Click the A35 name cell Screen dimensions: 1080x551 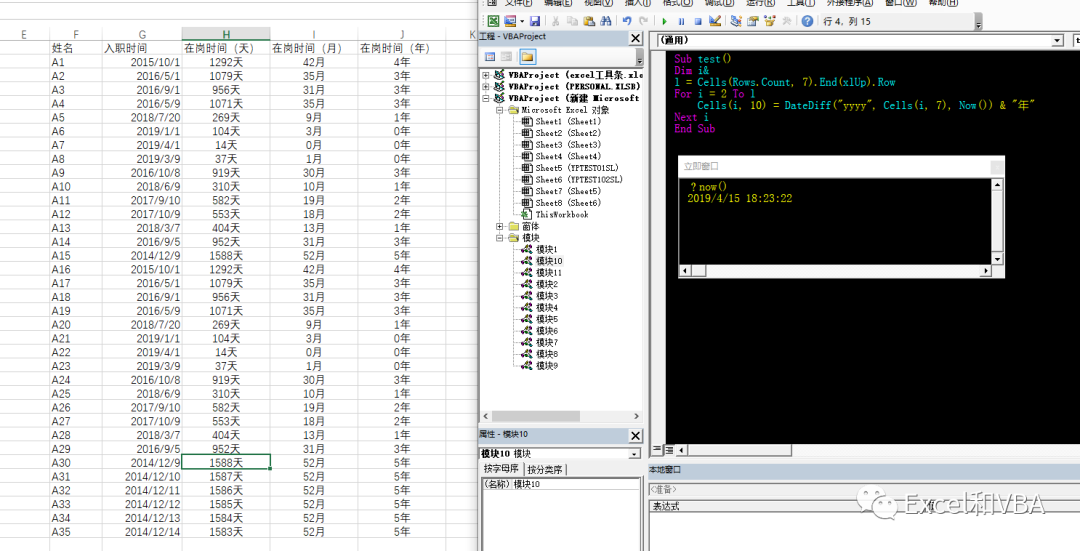click(76, 532)
